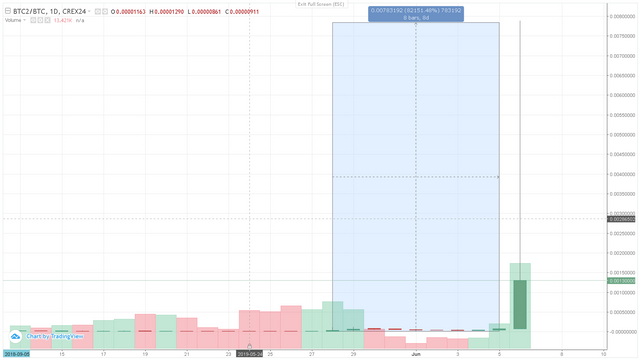The width and height of the screenshot is (640, 360).
Task: Select the blue measurement tooltip label
Action: click(x=416, y=14)
